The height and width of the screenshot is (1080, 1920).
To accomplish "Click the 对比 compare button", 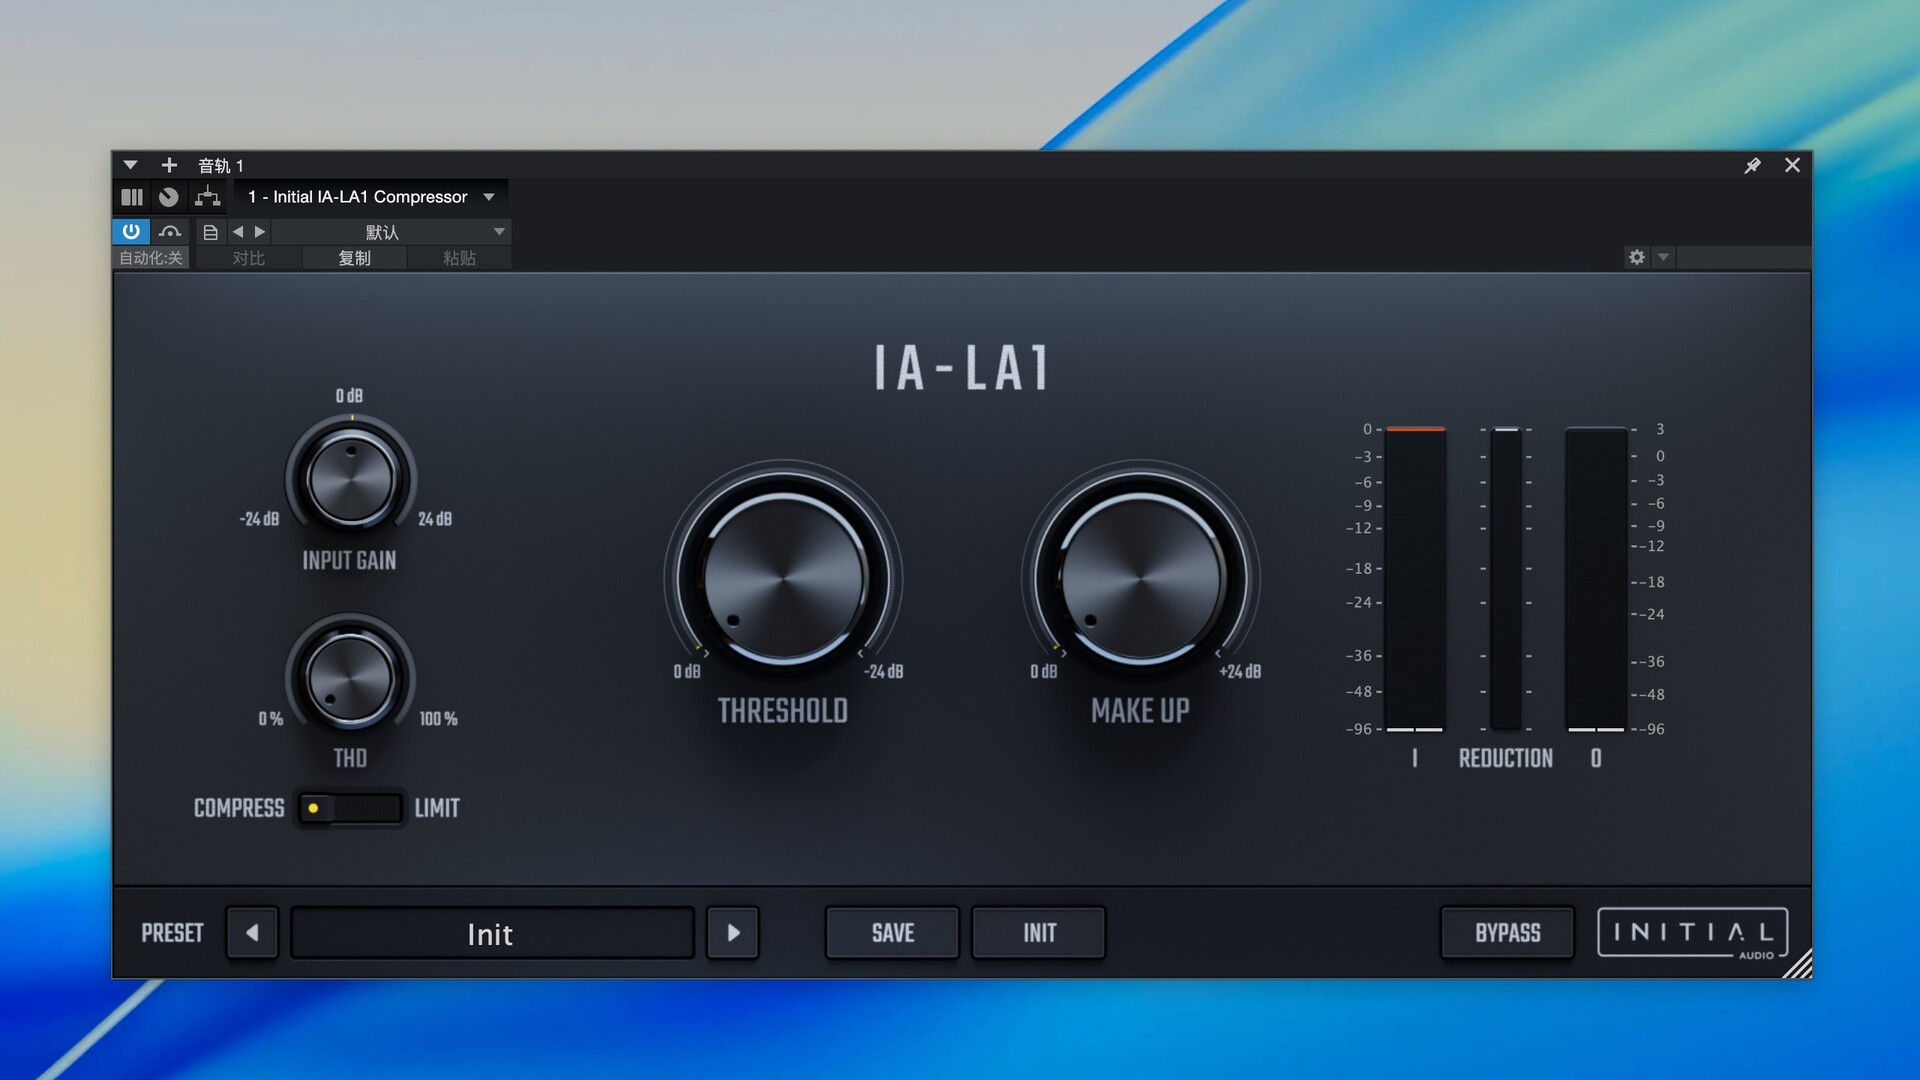I will (x=249, y=258).
